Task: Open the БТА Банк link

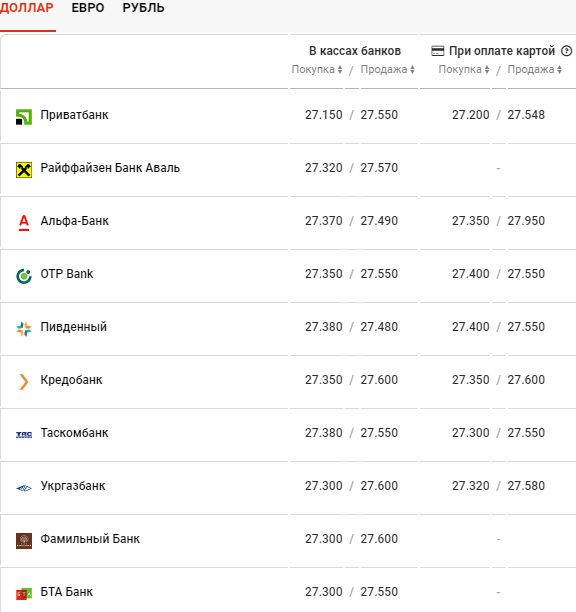Action: click(x=67, y=592)
